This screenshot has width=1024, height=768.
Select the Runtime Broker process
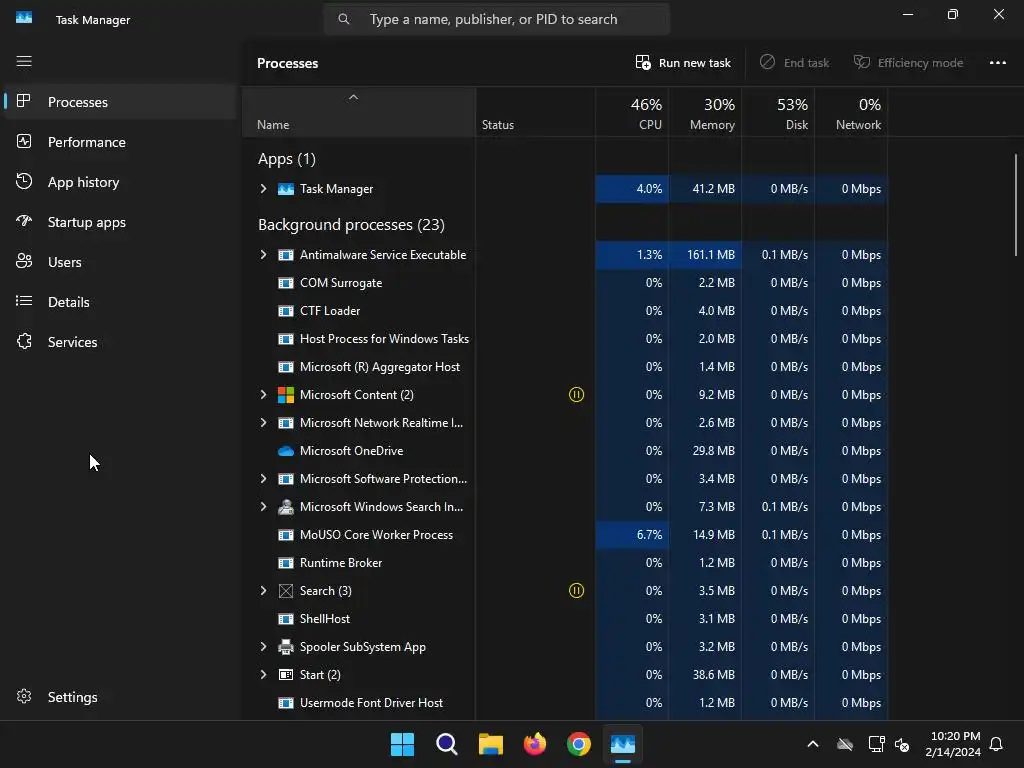(565, 563)
